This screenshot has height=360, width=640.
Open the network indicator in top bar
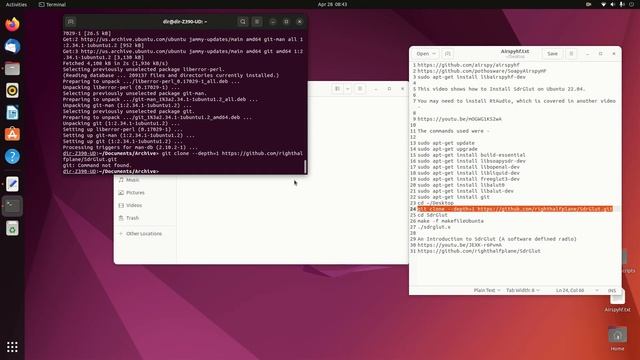(604, 4)
